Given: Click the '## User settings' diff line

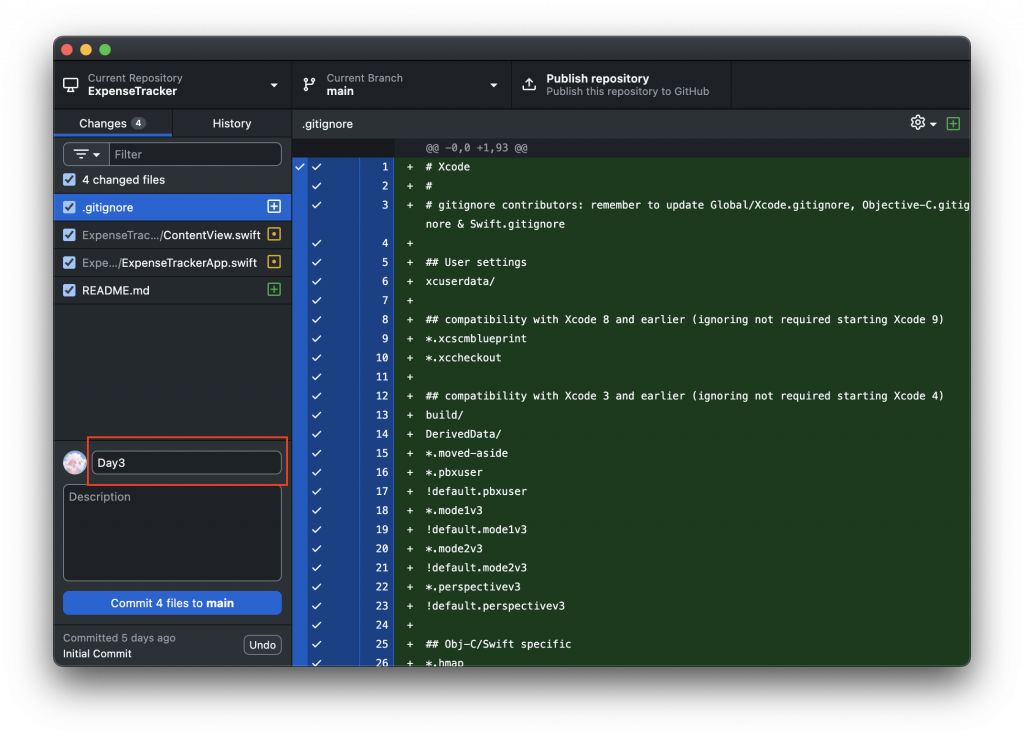Looking at the screenshot, I should [x=476, y=262].
